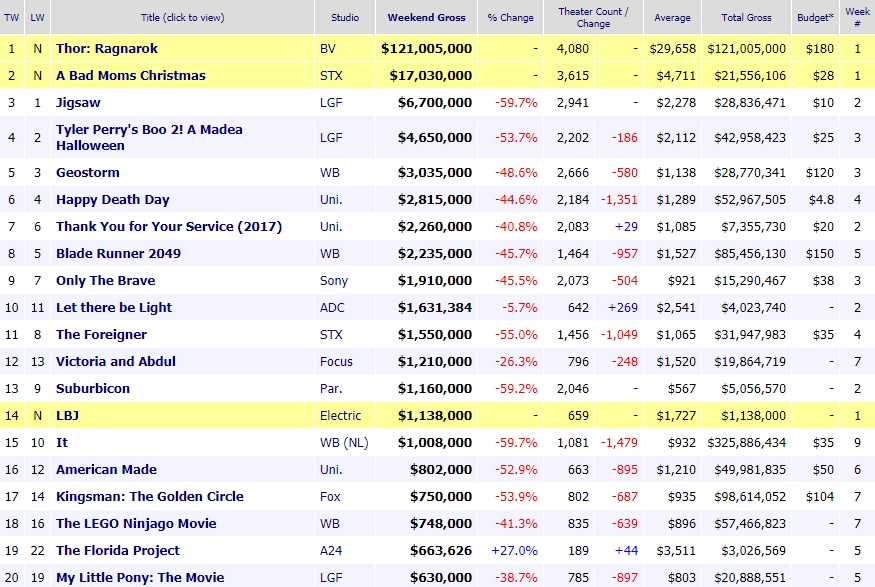875x587 pixels.
Task: Select the $29,658 average for Thor
Action: tap(672, 49)
